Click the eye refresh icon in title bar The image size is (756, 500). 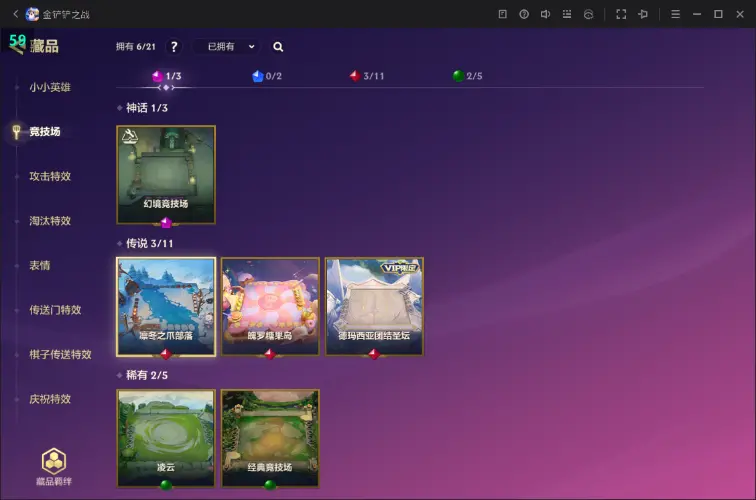(x=588, y=14)
